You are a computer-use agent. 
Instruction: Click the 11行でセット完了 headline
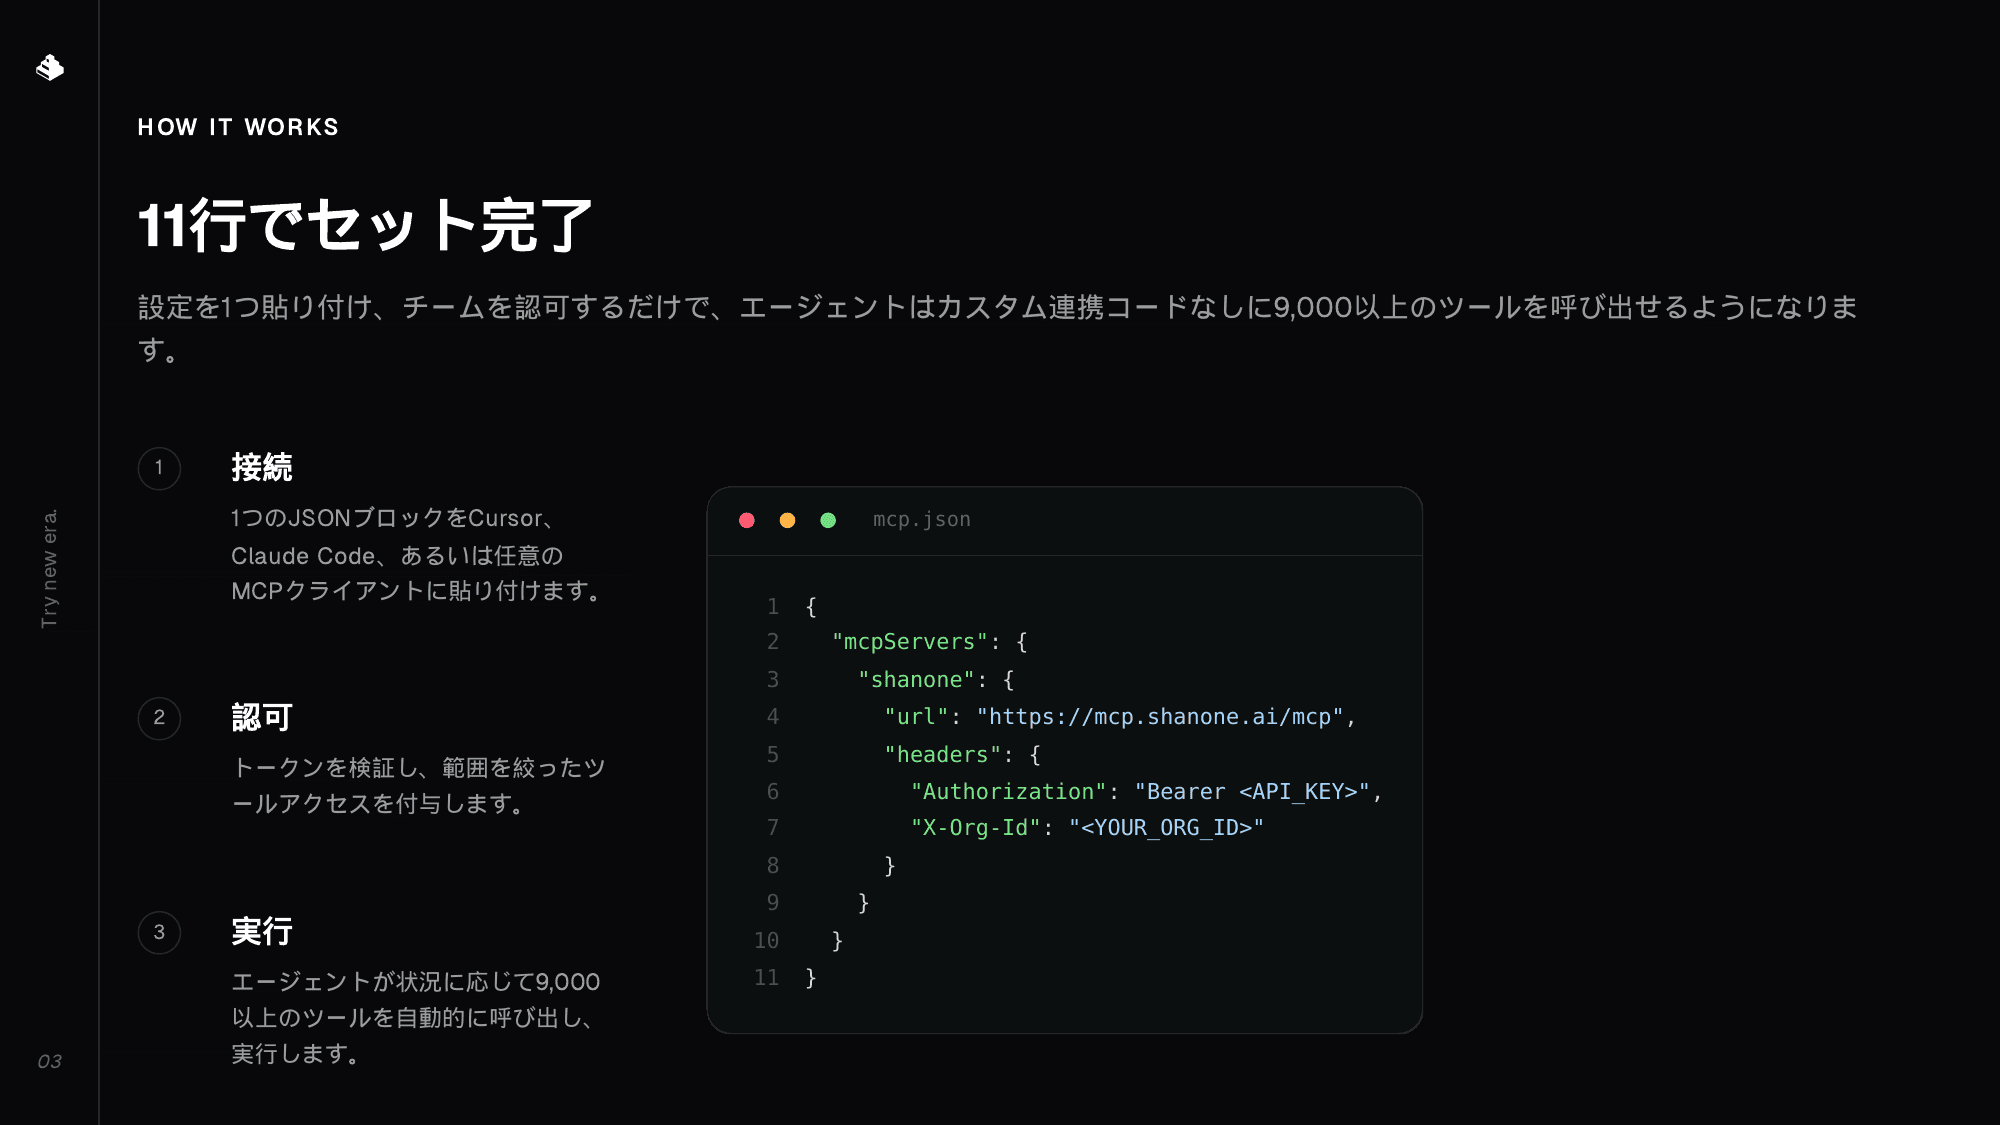[x=365, y=225]
